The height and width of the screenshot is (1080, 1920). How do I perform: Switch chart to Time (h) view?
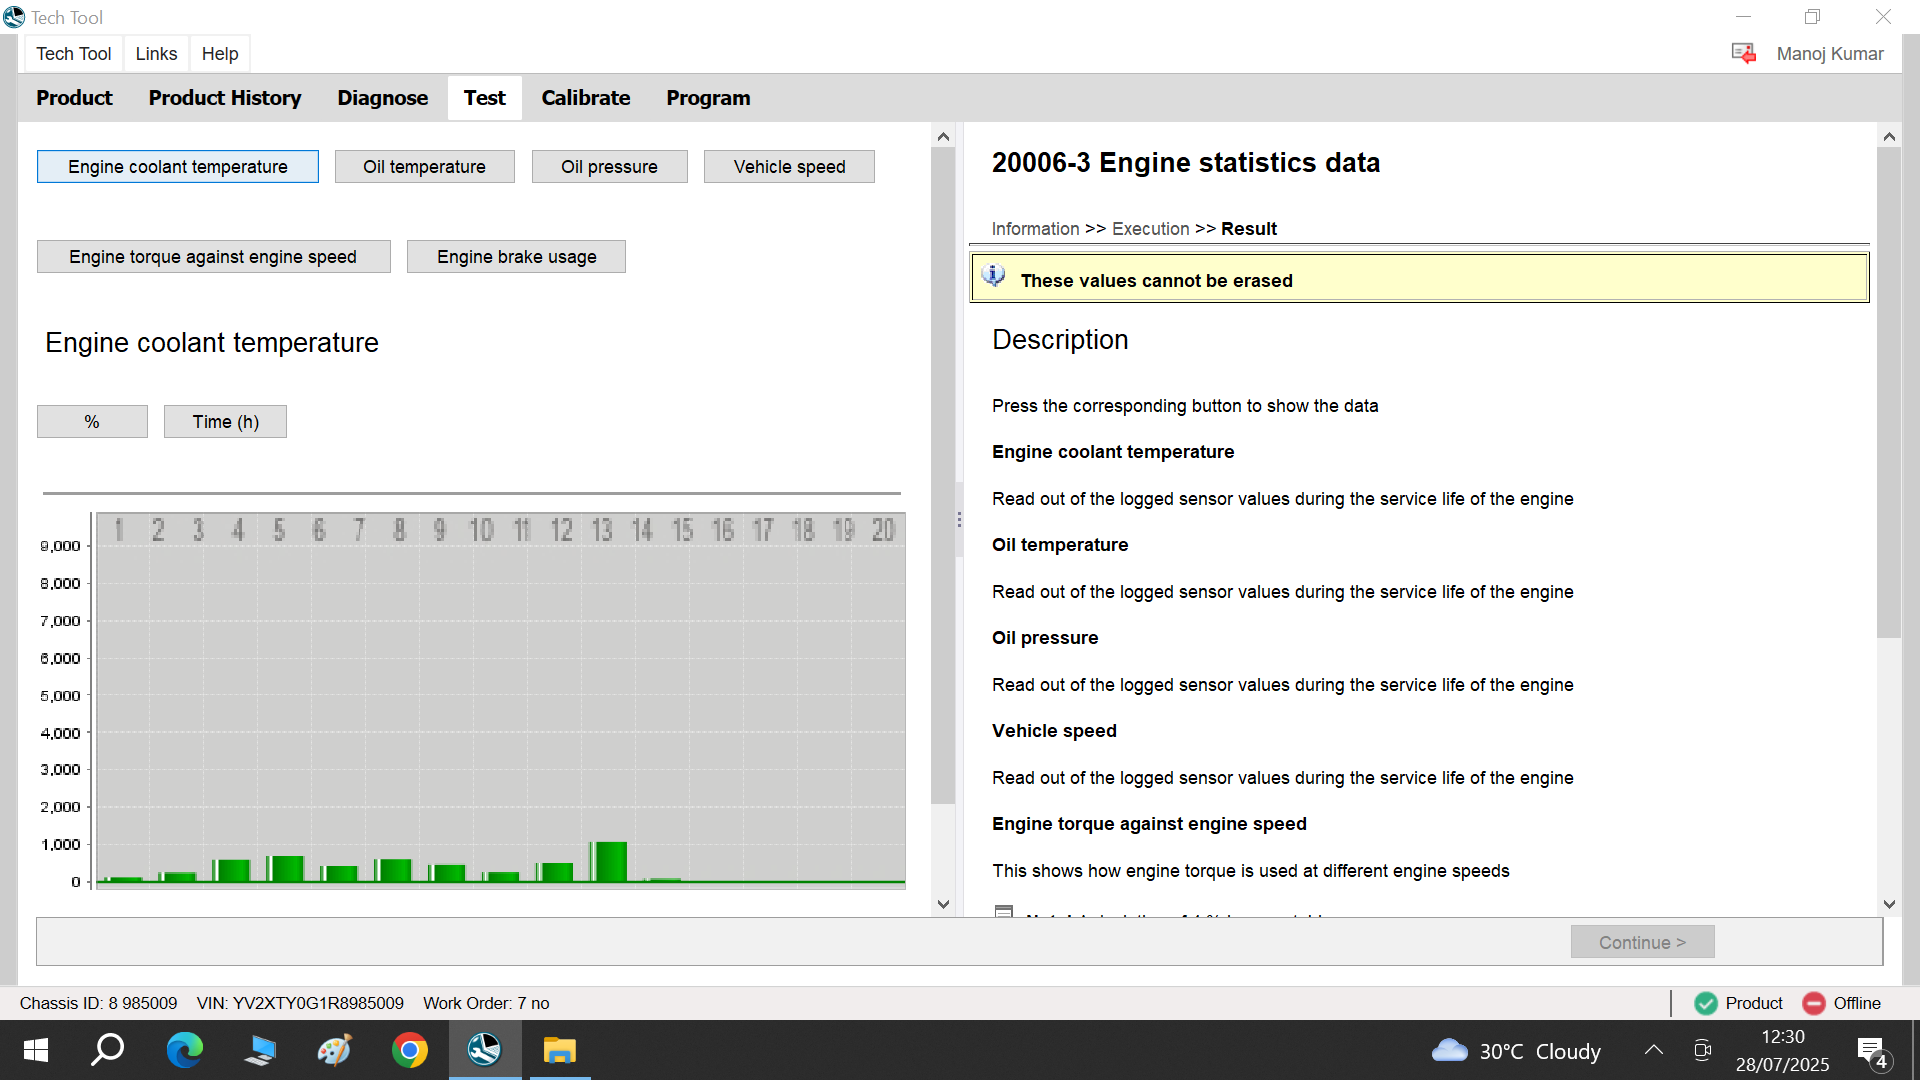coord(225,422)
